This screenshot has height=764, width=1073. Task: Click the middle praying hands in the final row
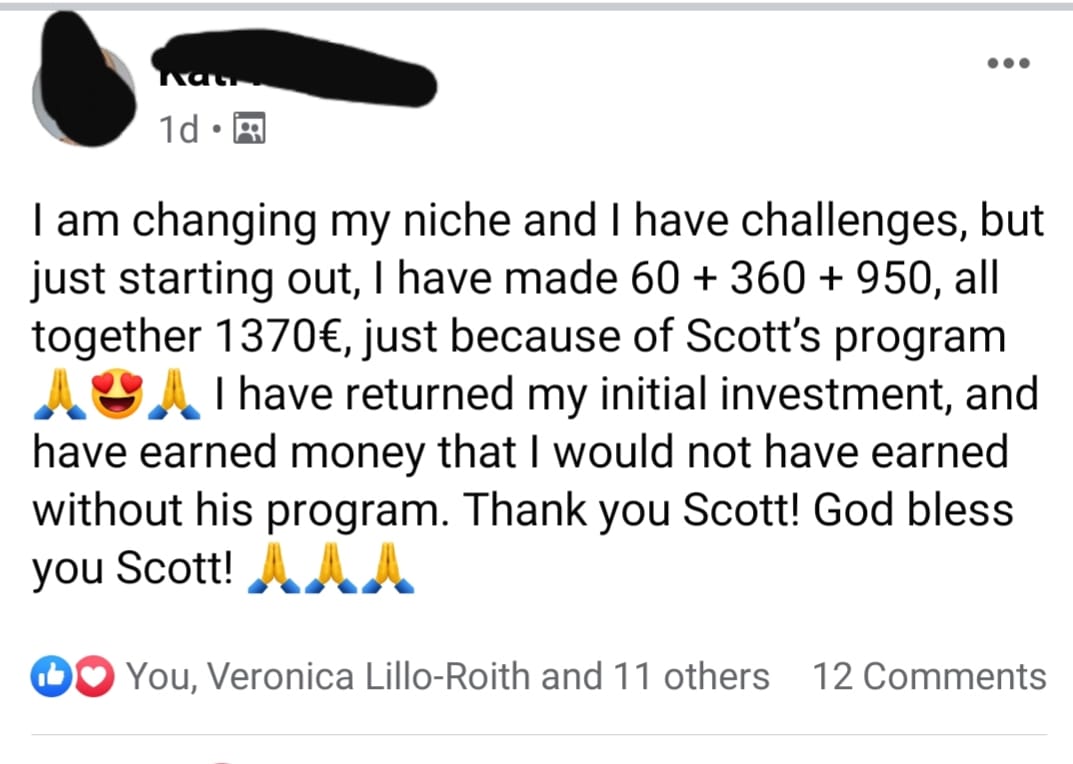coord(330,570)
